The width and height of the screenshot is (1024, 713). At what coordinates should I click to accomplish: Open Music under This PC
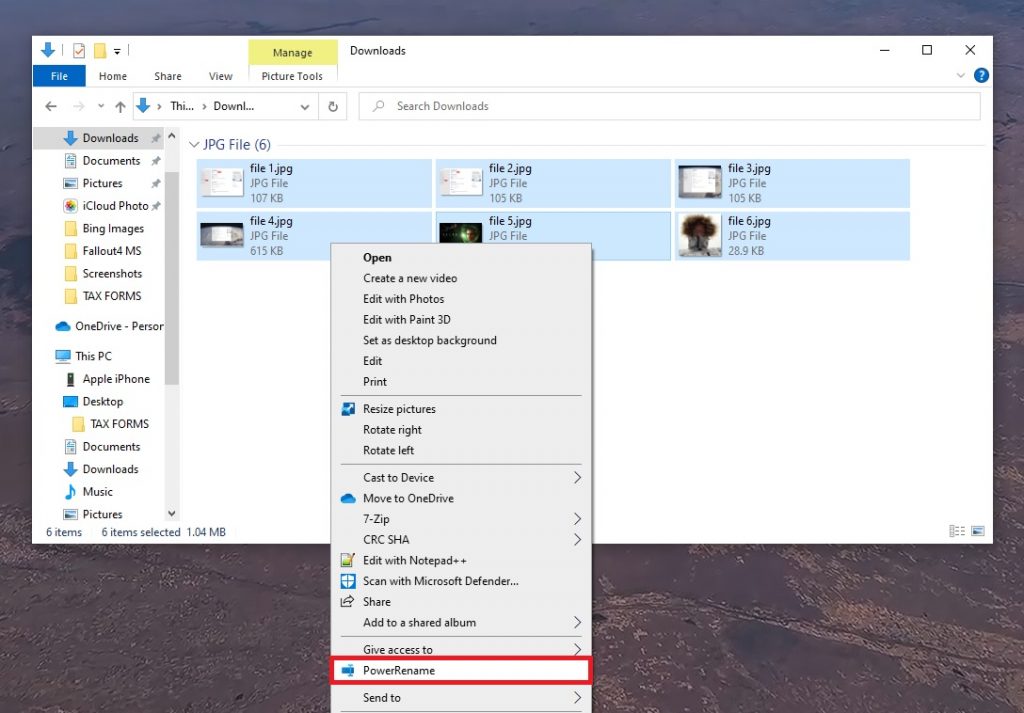[x=98, y=492]
